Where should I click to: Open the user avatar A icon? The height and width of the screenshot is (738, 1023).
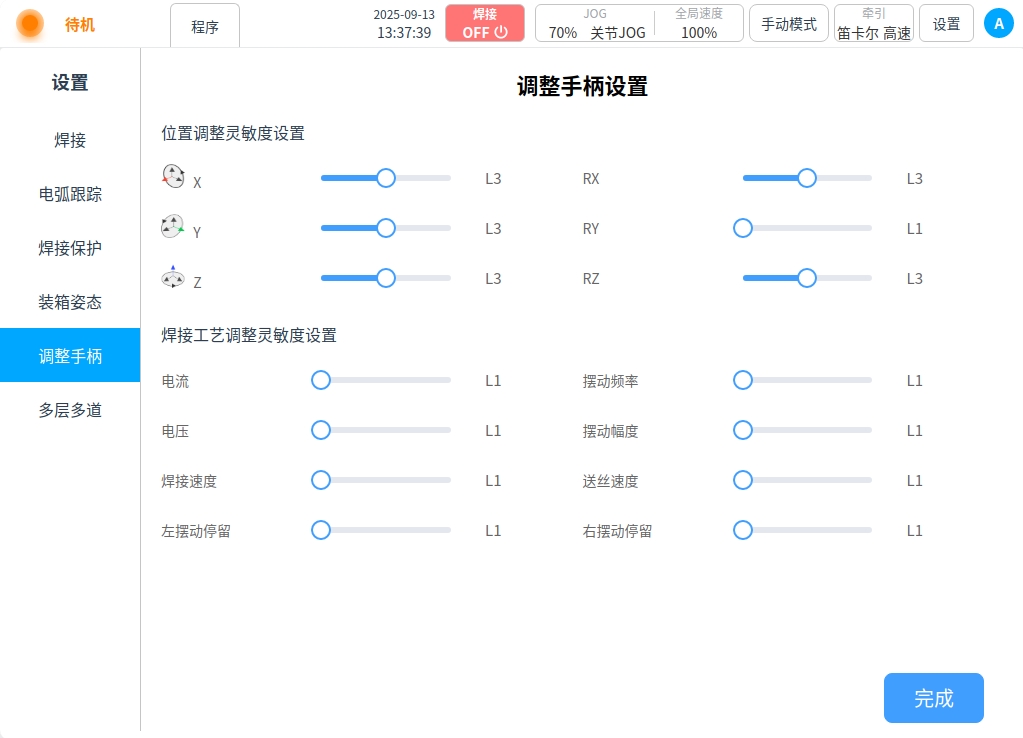(998, 23)
